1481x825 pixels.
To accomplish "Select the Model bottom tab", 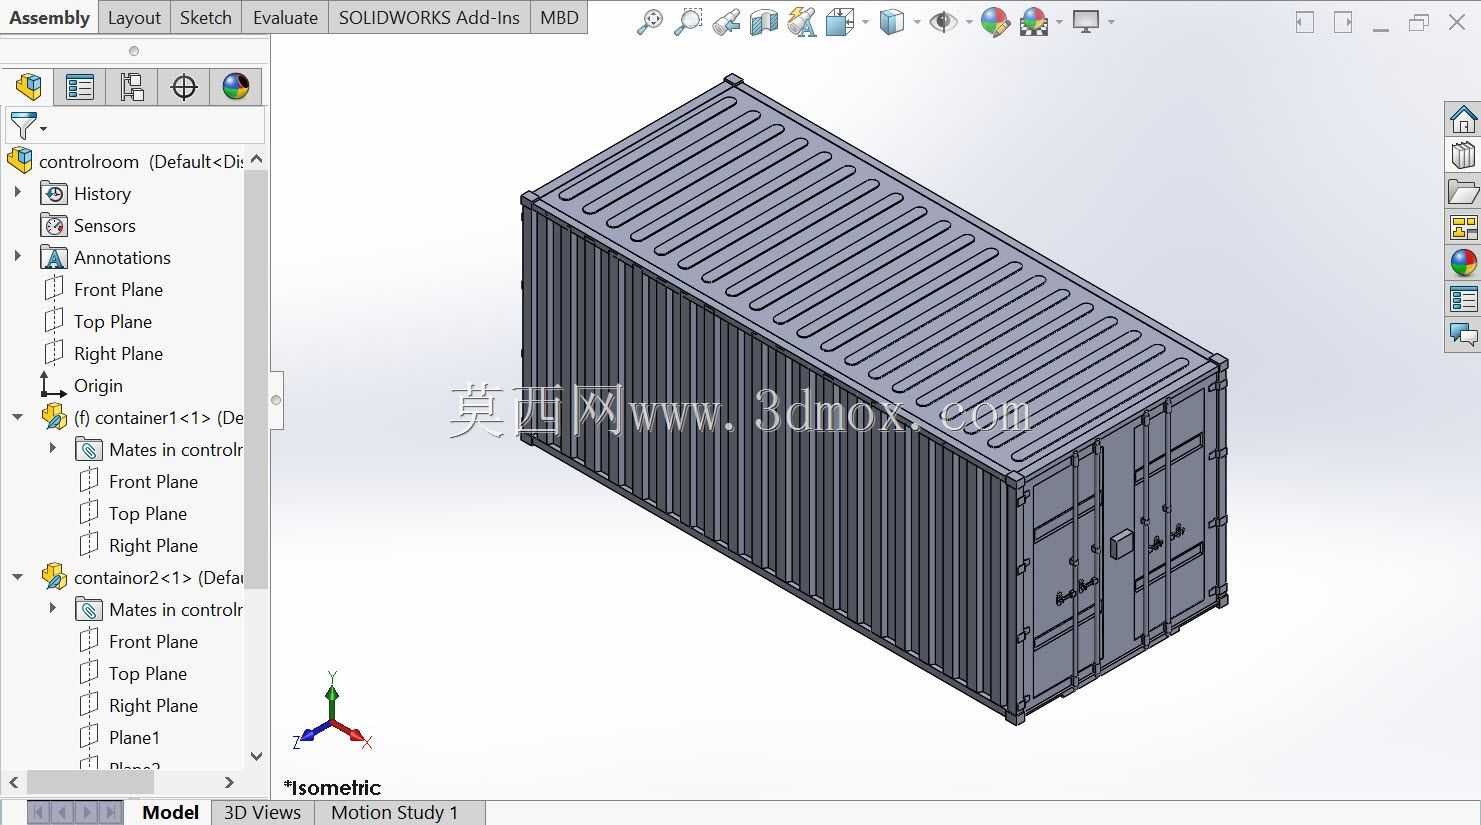I will point(170,812).
